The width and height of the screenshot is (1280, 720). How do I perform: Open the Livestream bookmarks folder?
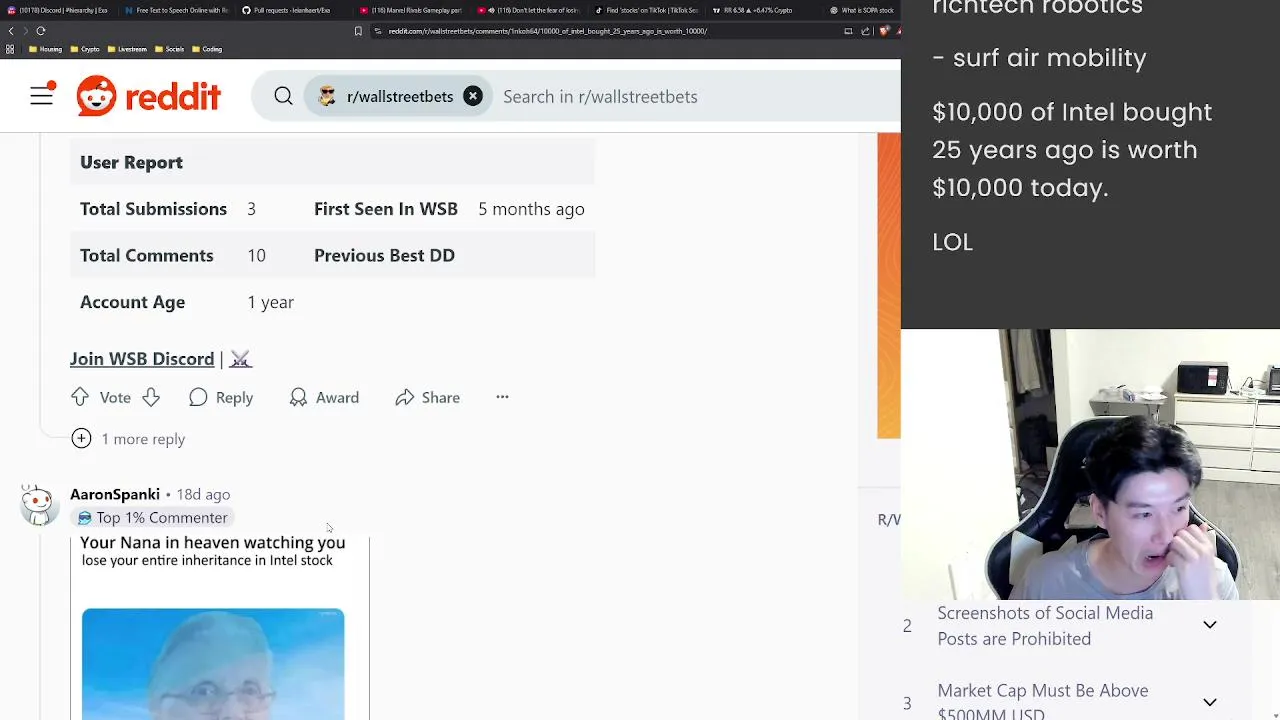(125, 49)
